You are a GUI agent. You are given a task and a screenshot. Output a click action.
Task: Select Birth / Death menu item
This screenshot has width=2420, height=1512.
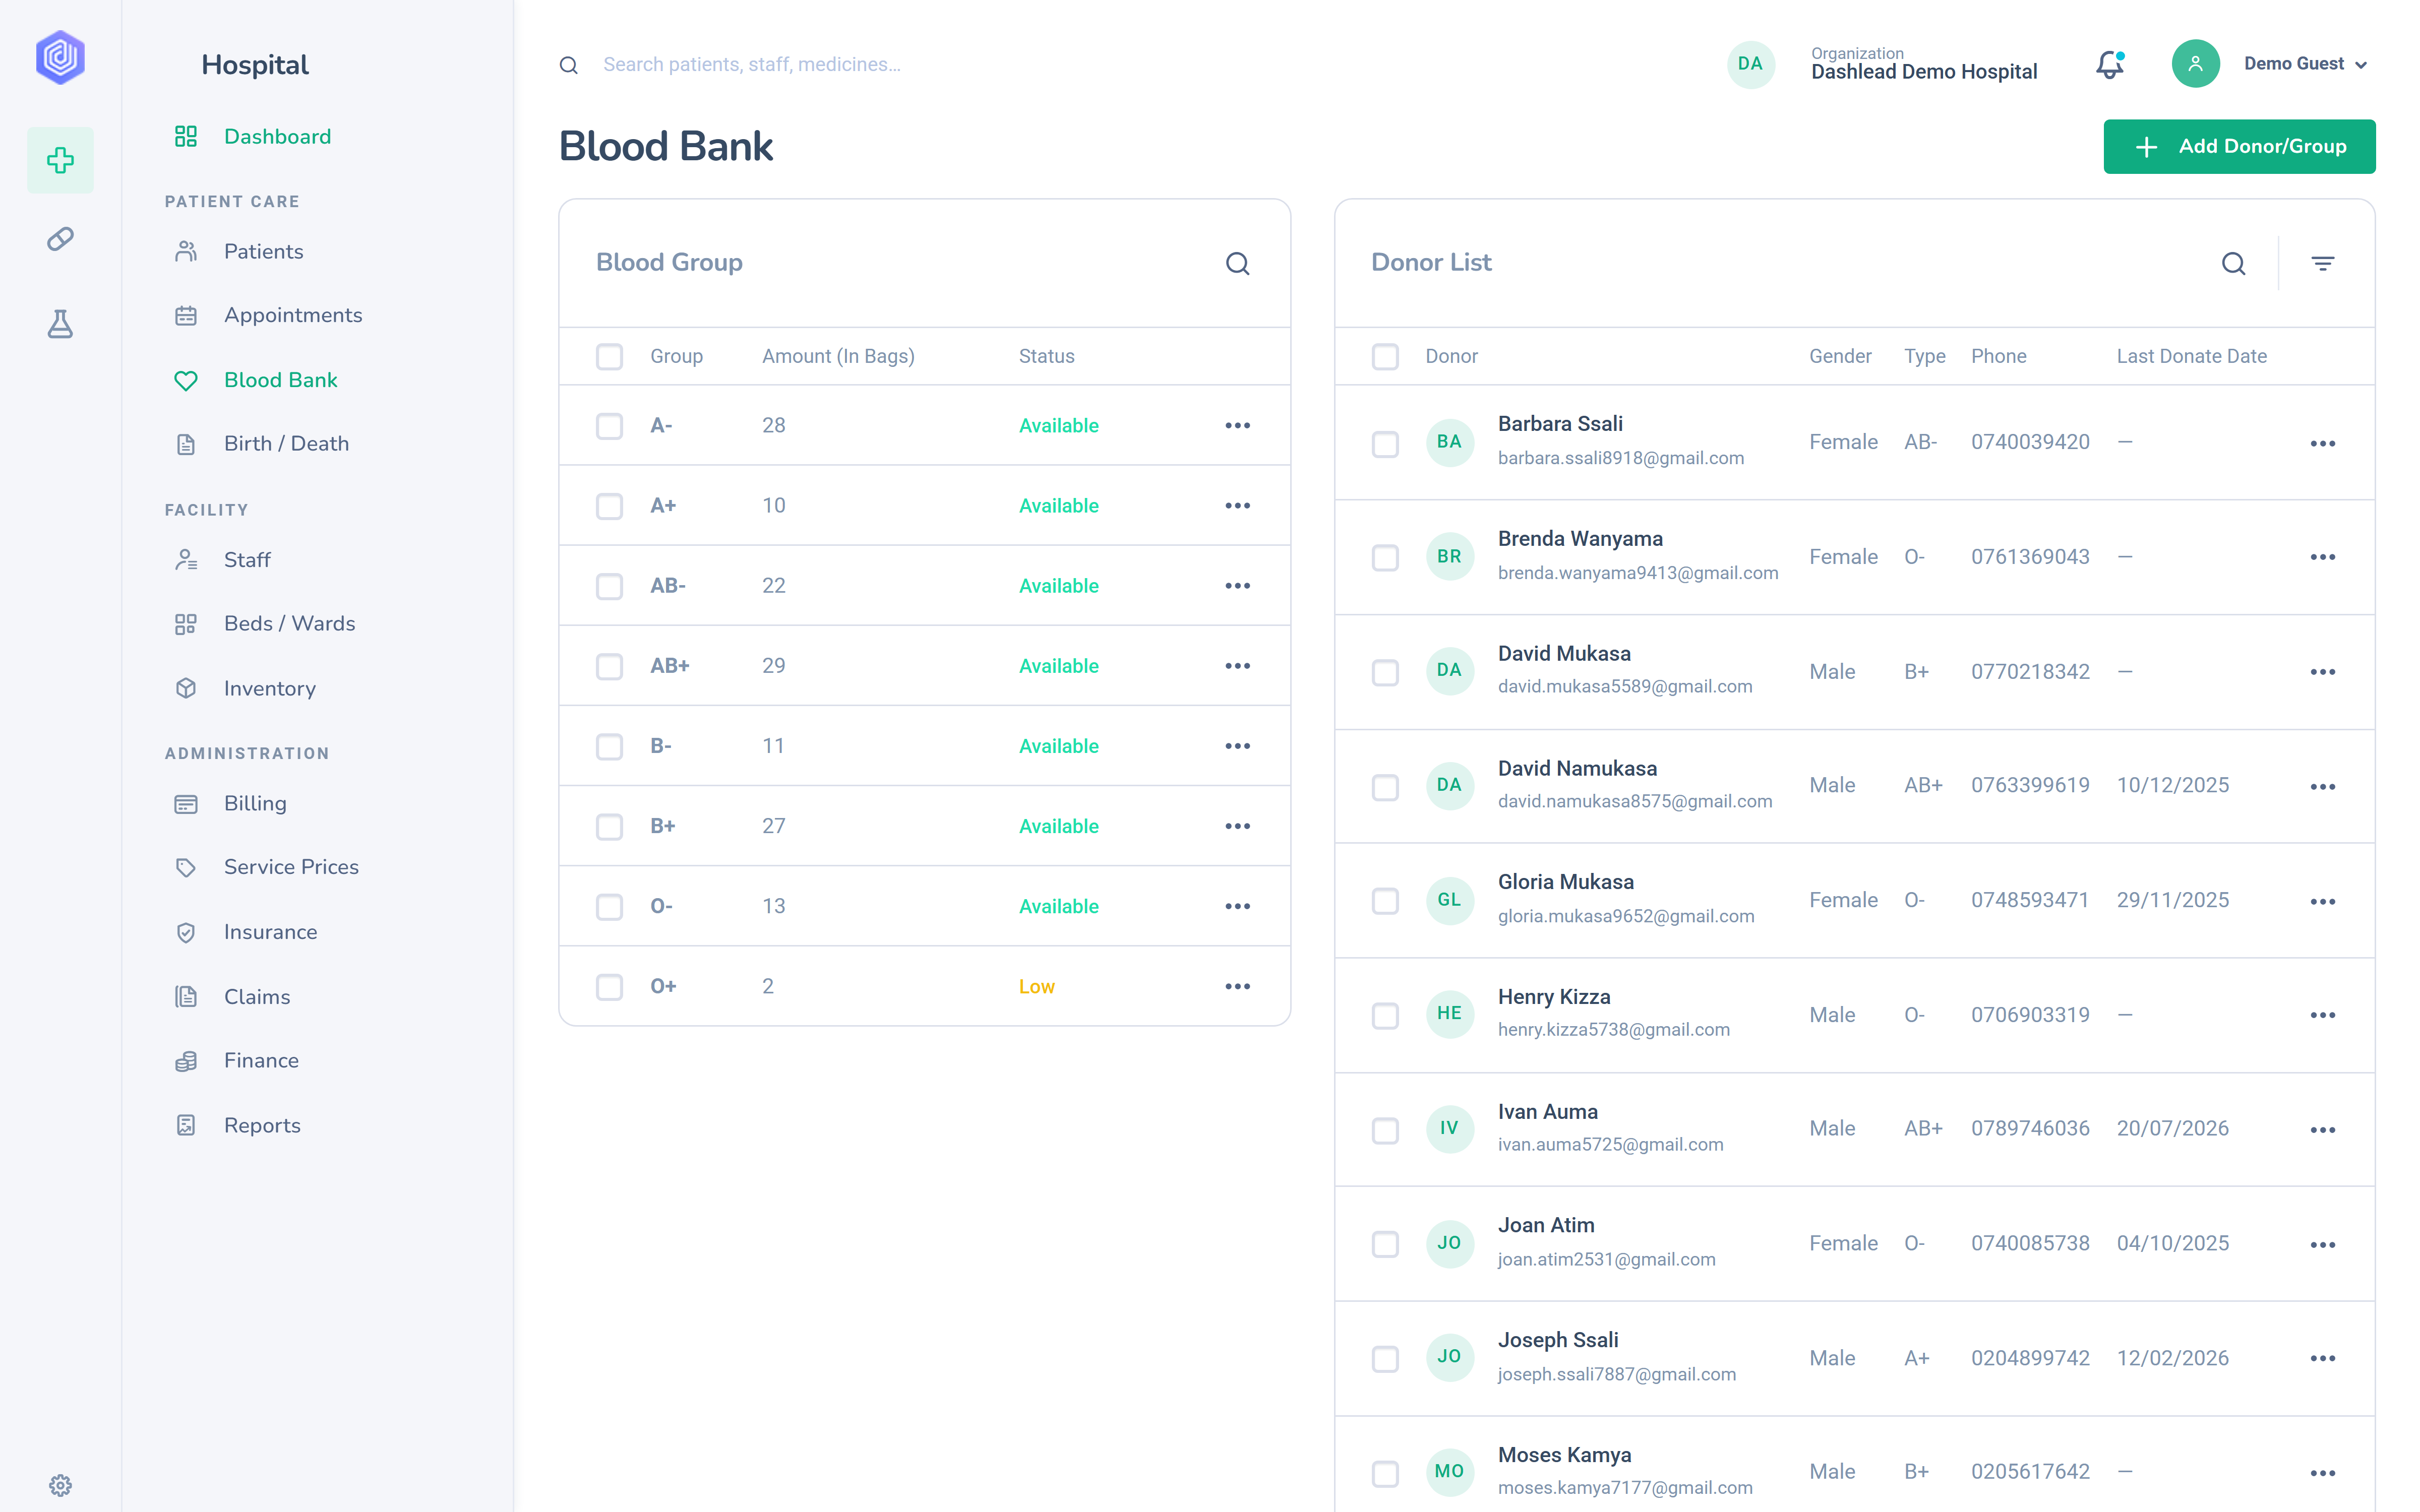(x=286, y=444)
